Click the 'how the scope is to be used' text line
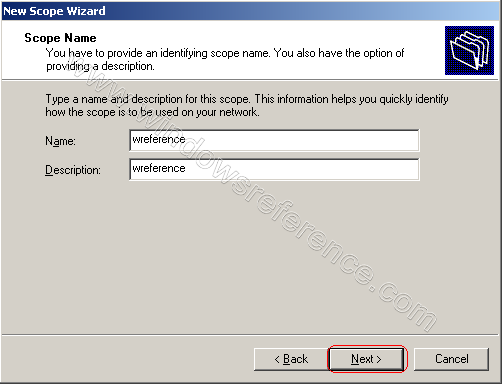Viewport: 502px width, 384px height. (152, 112)
